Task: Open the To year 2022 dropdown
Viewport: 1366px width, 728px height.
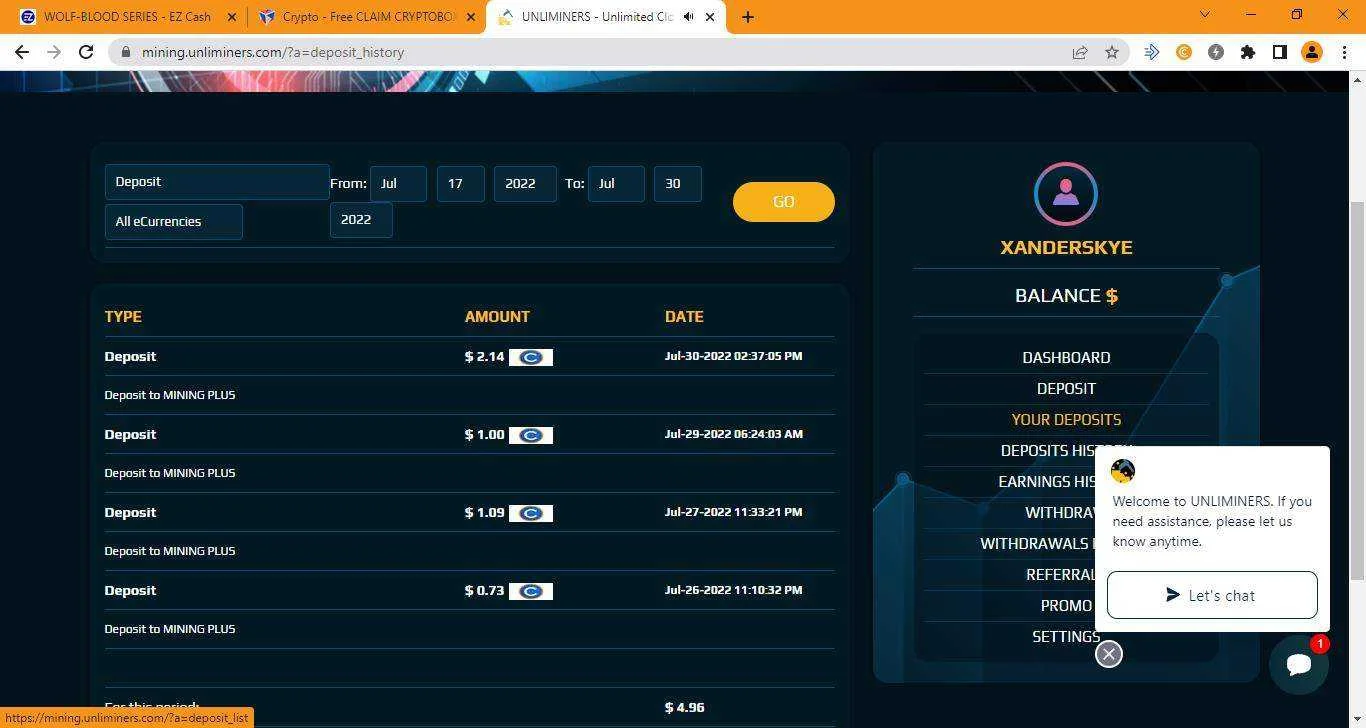Action: (361, 220)
